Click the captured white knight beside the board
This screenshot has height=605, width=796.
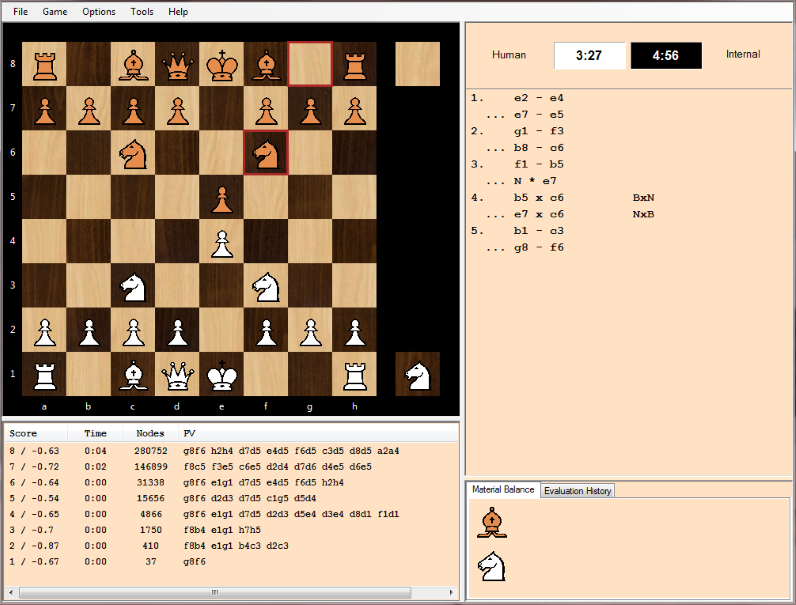417,374
